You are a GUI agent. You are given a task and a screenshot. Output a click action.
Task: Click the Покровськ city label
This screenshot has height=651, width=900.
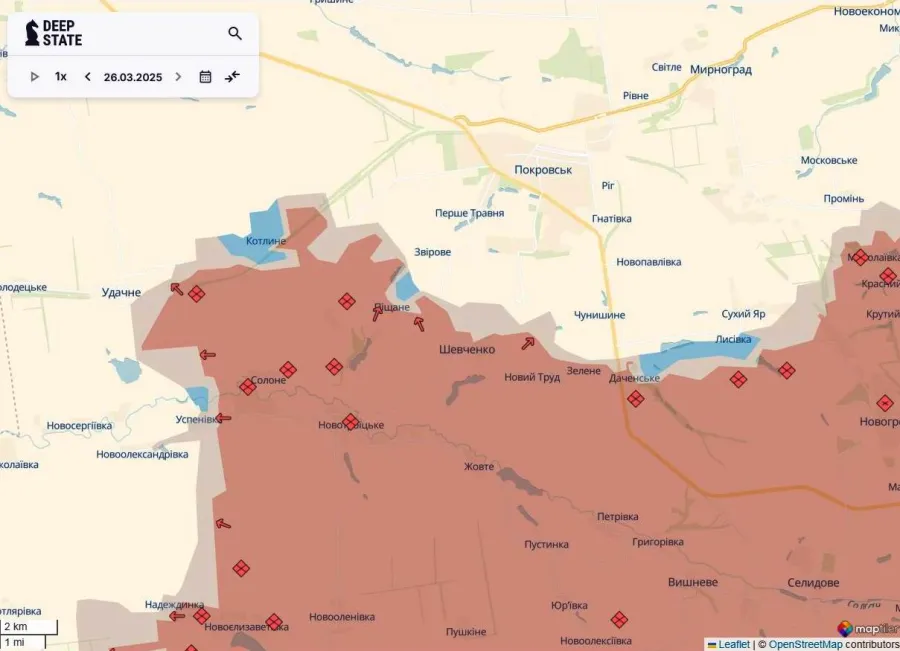point(543,170)
